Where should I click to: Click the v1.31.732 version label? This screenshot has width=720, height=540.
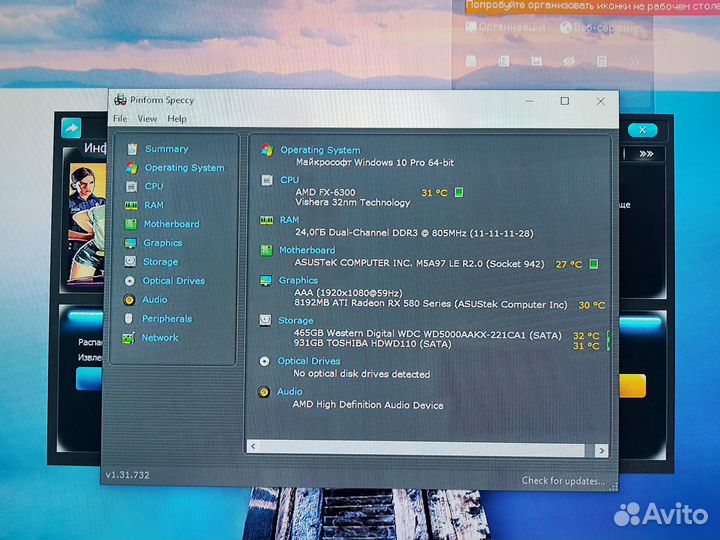pyautogui.click(x=128, y=475)
